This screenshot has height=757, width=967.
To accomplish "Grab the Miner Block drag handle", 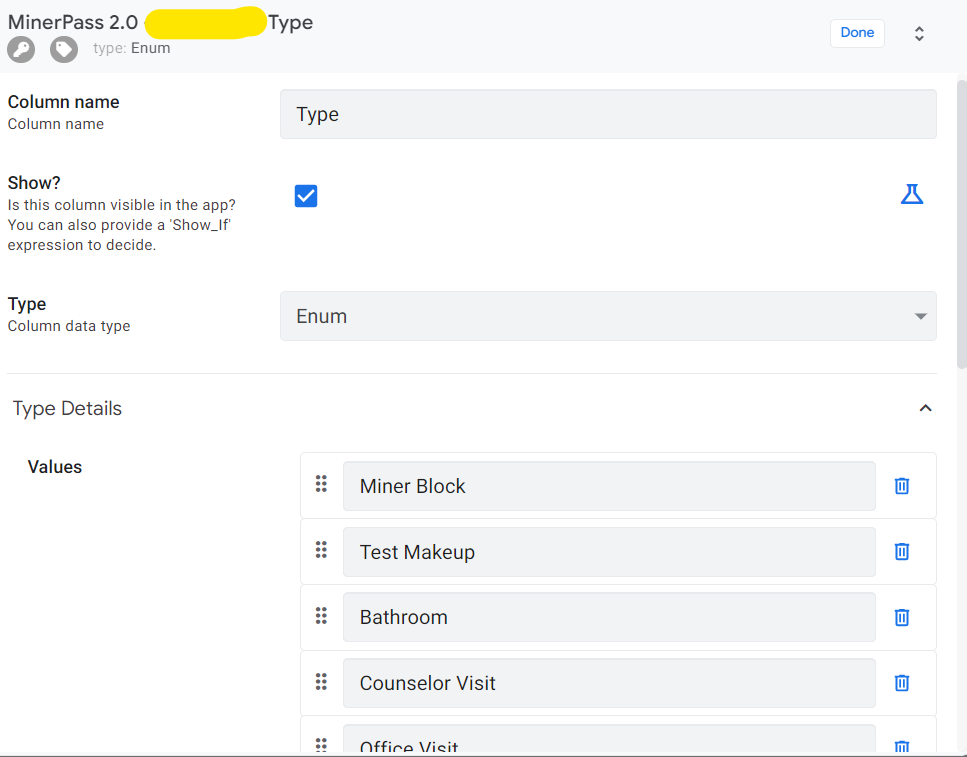I will (x=321, y=484).
